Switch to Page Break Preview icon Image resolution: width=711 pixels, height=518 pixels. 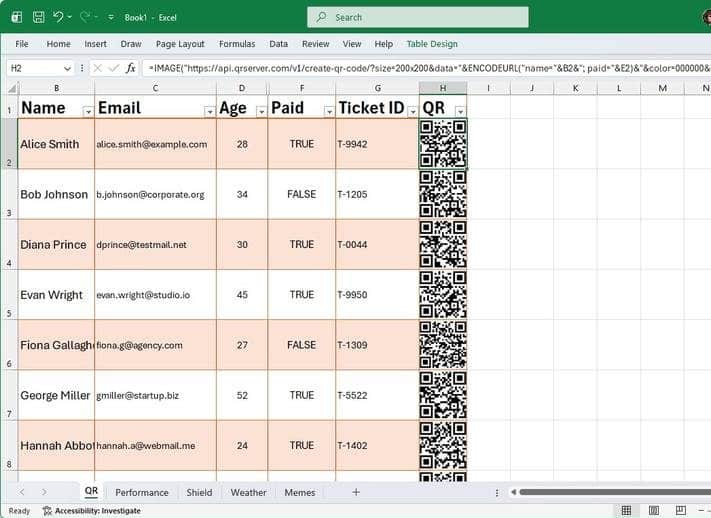pyautogui.click(x=681, y=511)
